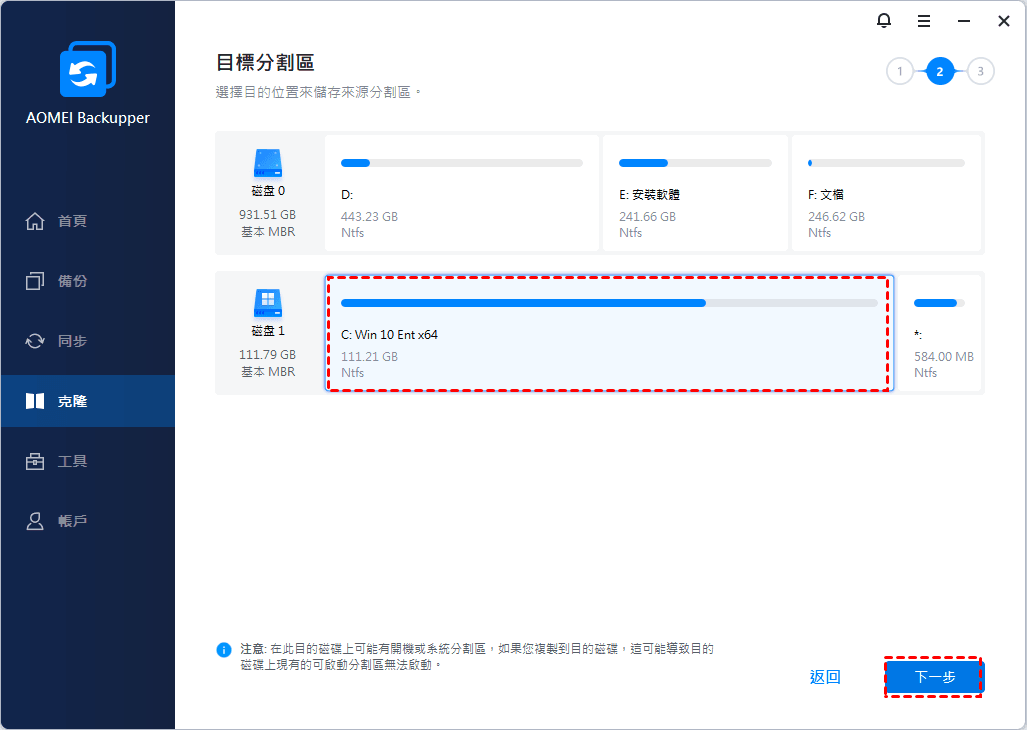The height and width of the screenshot is (730, 1027).
Task: Open the 備份 sidebar item
Action: 88,281
